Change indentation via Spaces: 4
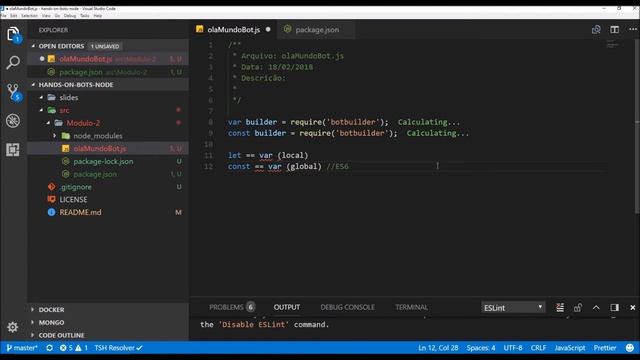This screenshot has width=640, height=360. coord(481,348)
